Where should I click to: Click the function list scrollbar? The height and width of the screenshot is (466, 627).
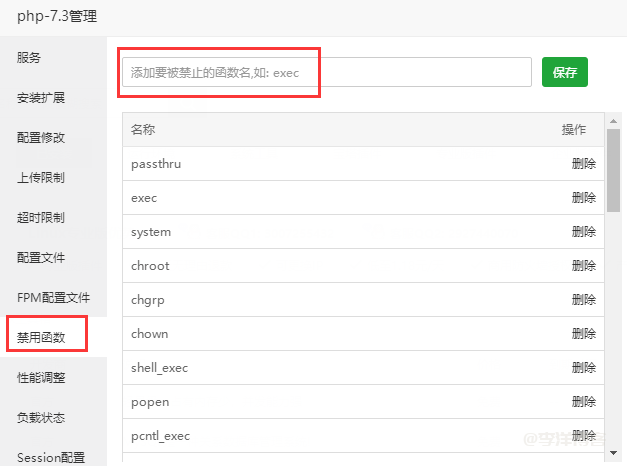pyautogui.click(x=613, y=170)
